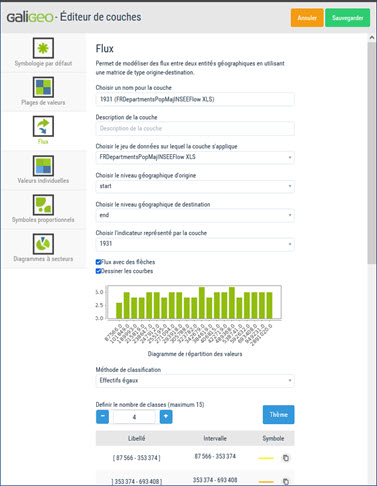Click label cell ] 353 374 - 693 408 ]

pos(136,482)
